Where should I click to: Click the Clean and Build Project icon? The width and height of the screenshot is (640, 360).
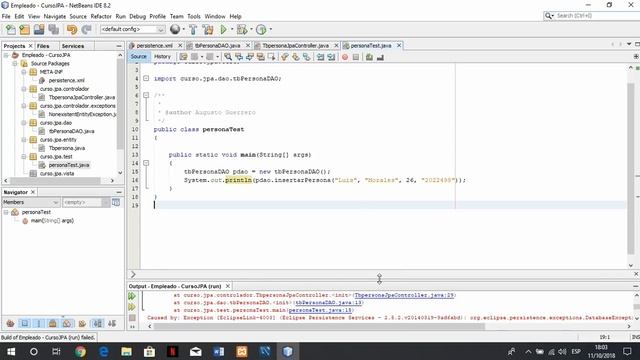208,29
